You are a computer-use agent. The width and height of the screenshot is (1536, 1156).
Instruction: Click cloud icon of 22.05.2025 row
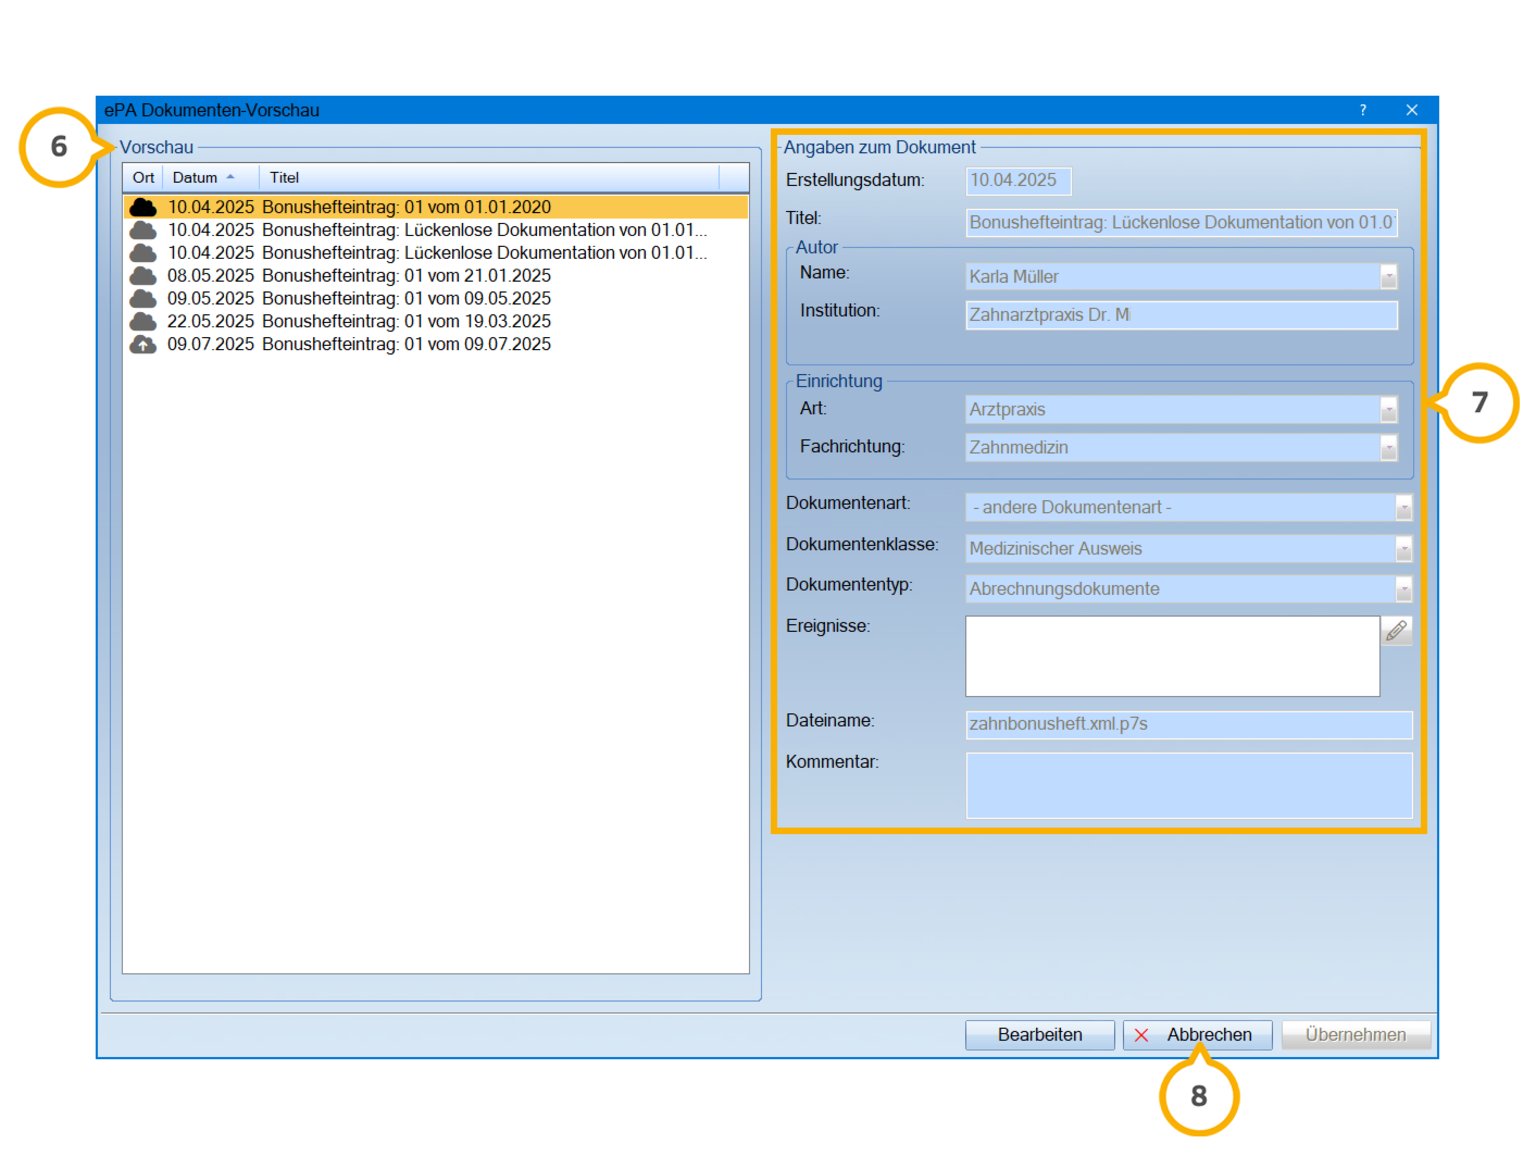point(143,321)
